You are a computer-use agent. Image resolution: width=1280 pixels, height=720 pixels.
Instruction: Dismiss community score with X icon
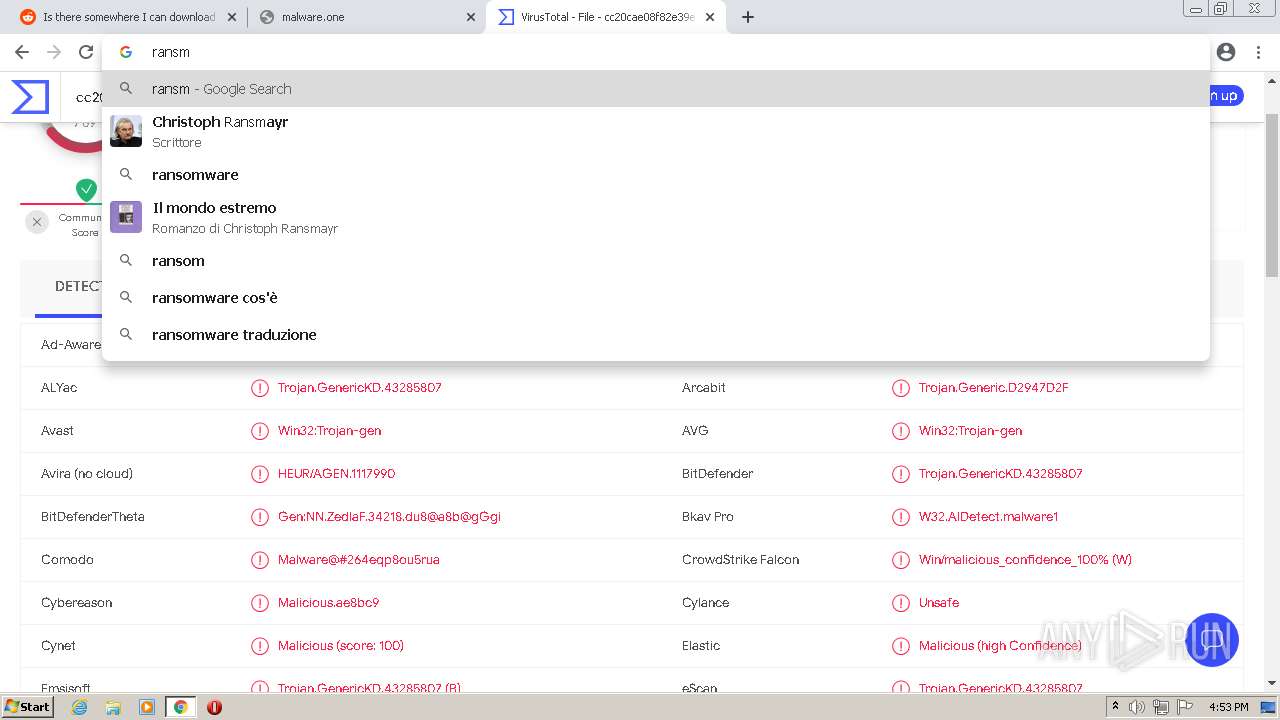coord(37,222)
